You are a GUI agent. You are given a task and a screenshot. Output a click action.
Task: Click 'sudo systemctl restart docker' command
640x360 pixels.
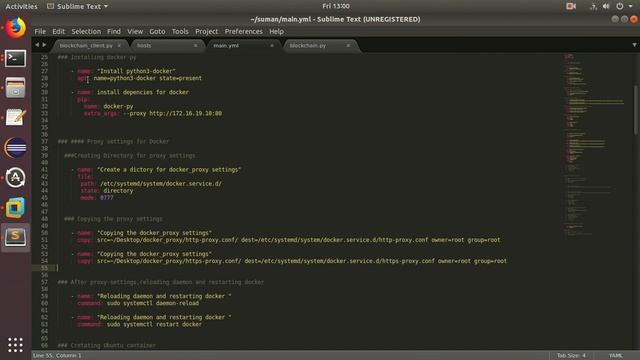[x=154, y=324]
